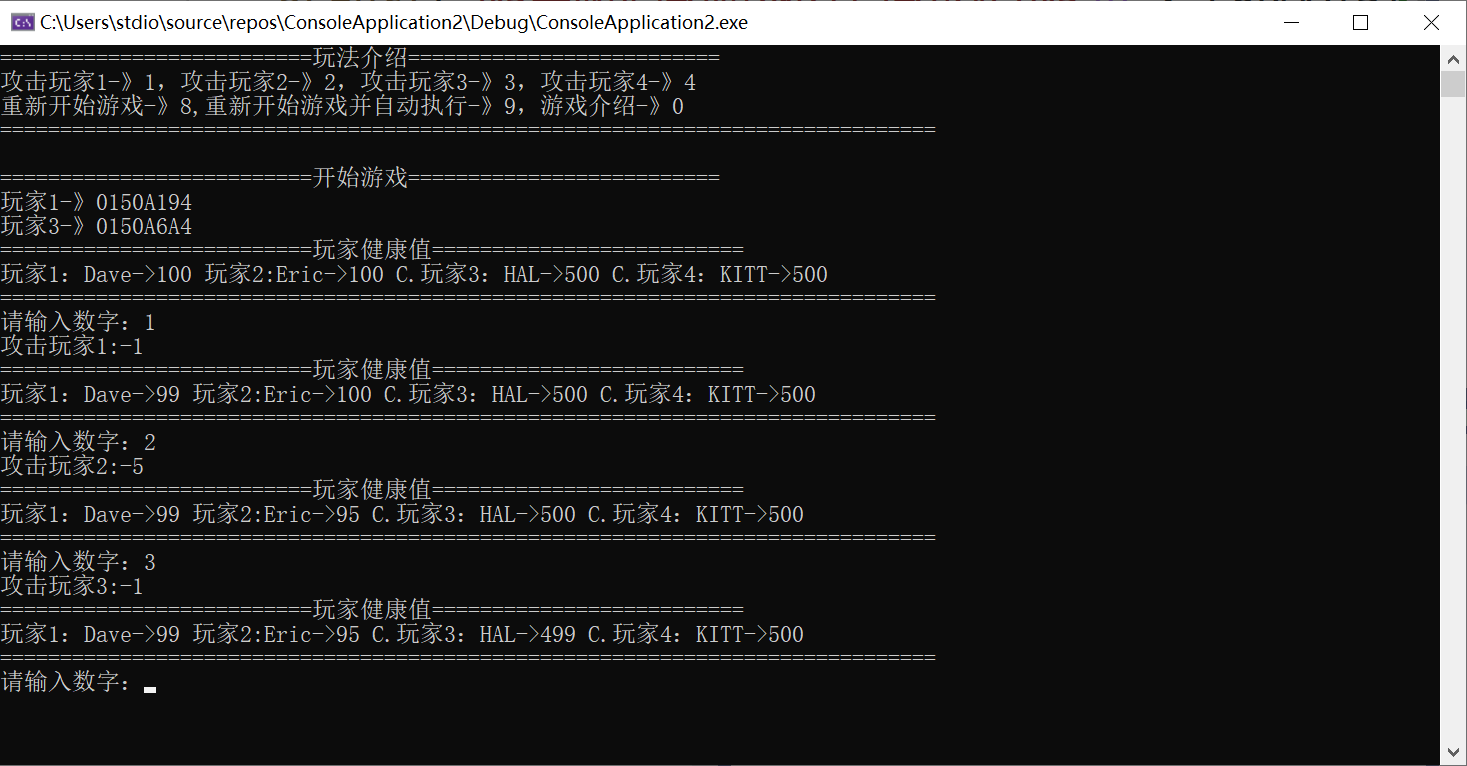Click the address 0150A194 line

click(x=97, y=202)
